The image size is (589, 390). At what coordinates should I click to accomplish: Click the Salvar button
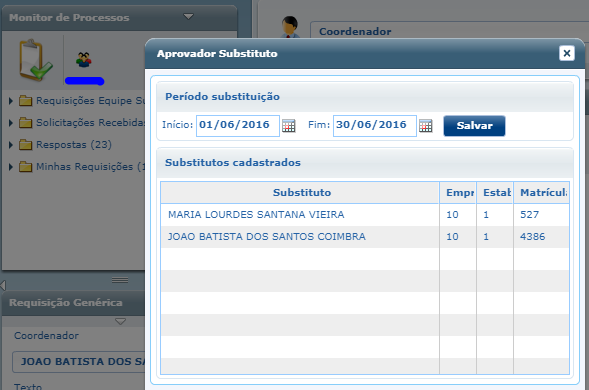[x=474, y=125]
